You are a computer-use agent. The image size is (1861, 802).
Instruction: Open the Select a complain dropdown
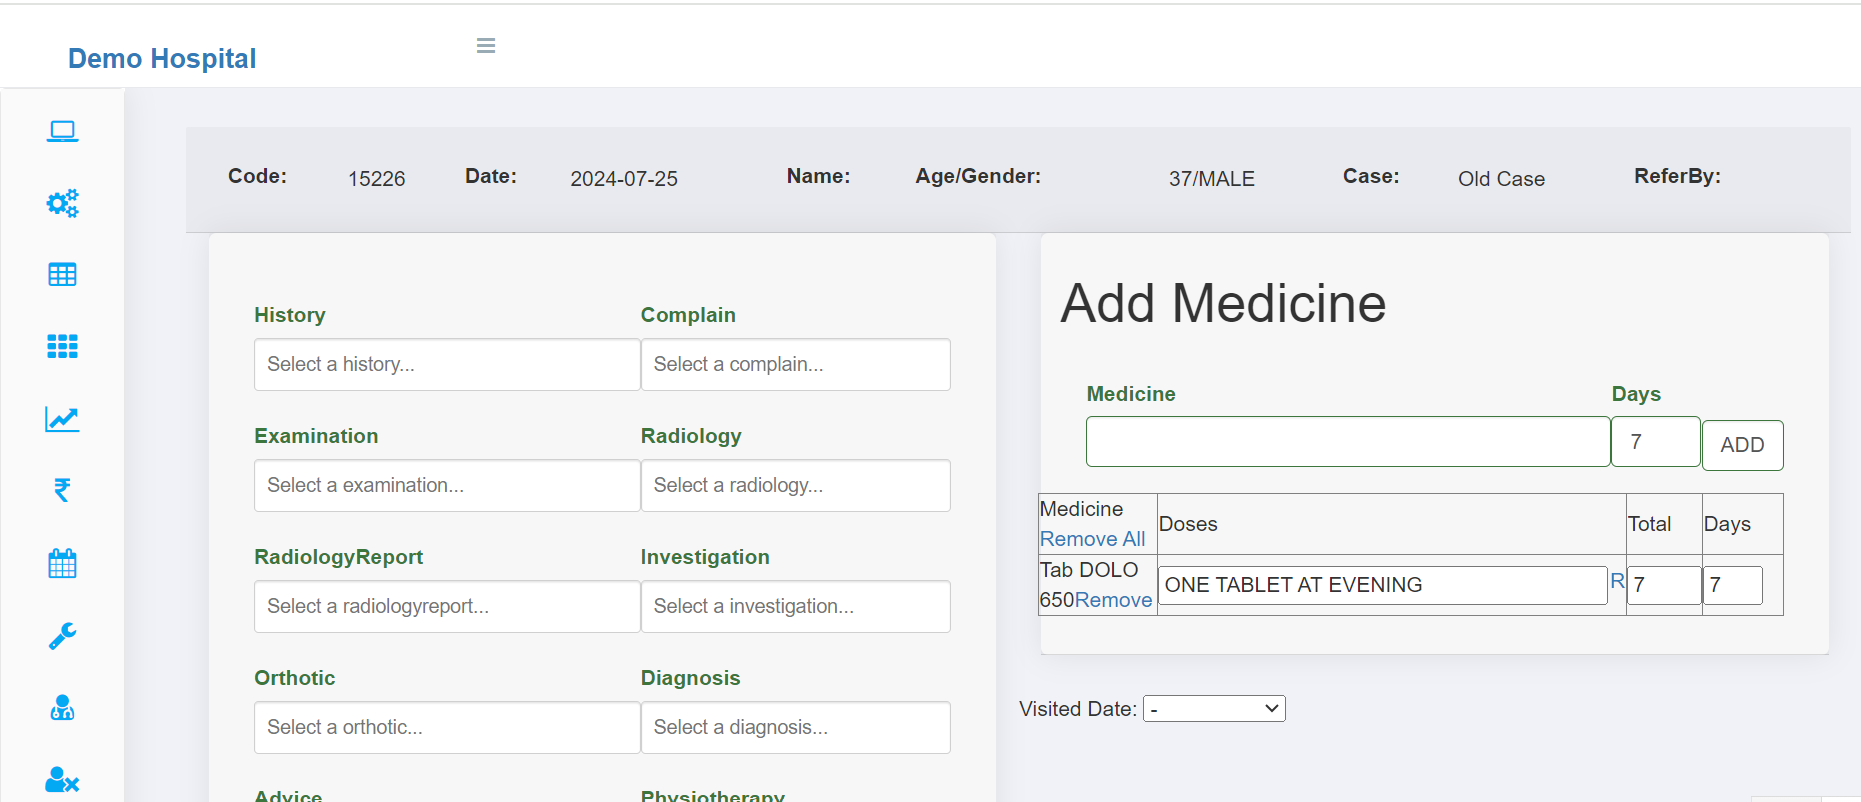point(795,365)
